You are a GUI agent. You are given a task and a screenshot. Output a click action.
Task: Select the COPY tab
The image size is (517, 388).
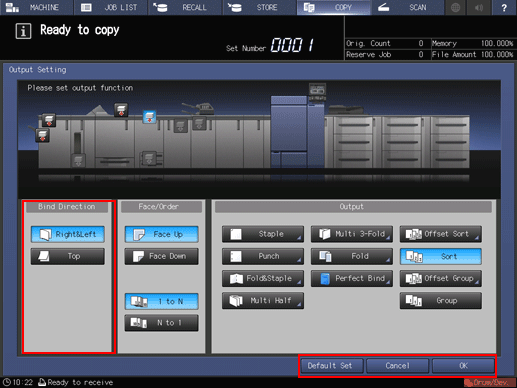click(334, 7)
